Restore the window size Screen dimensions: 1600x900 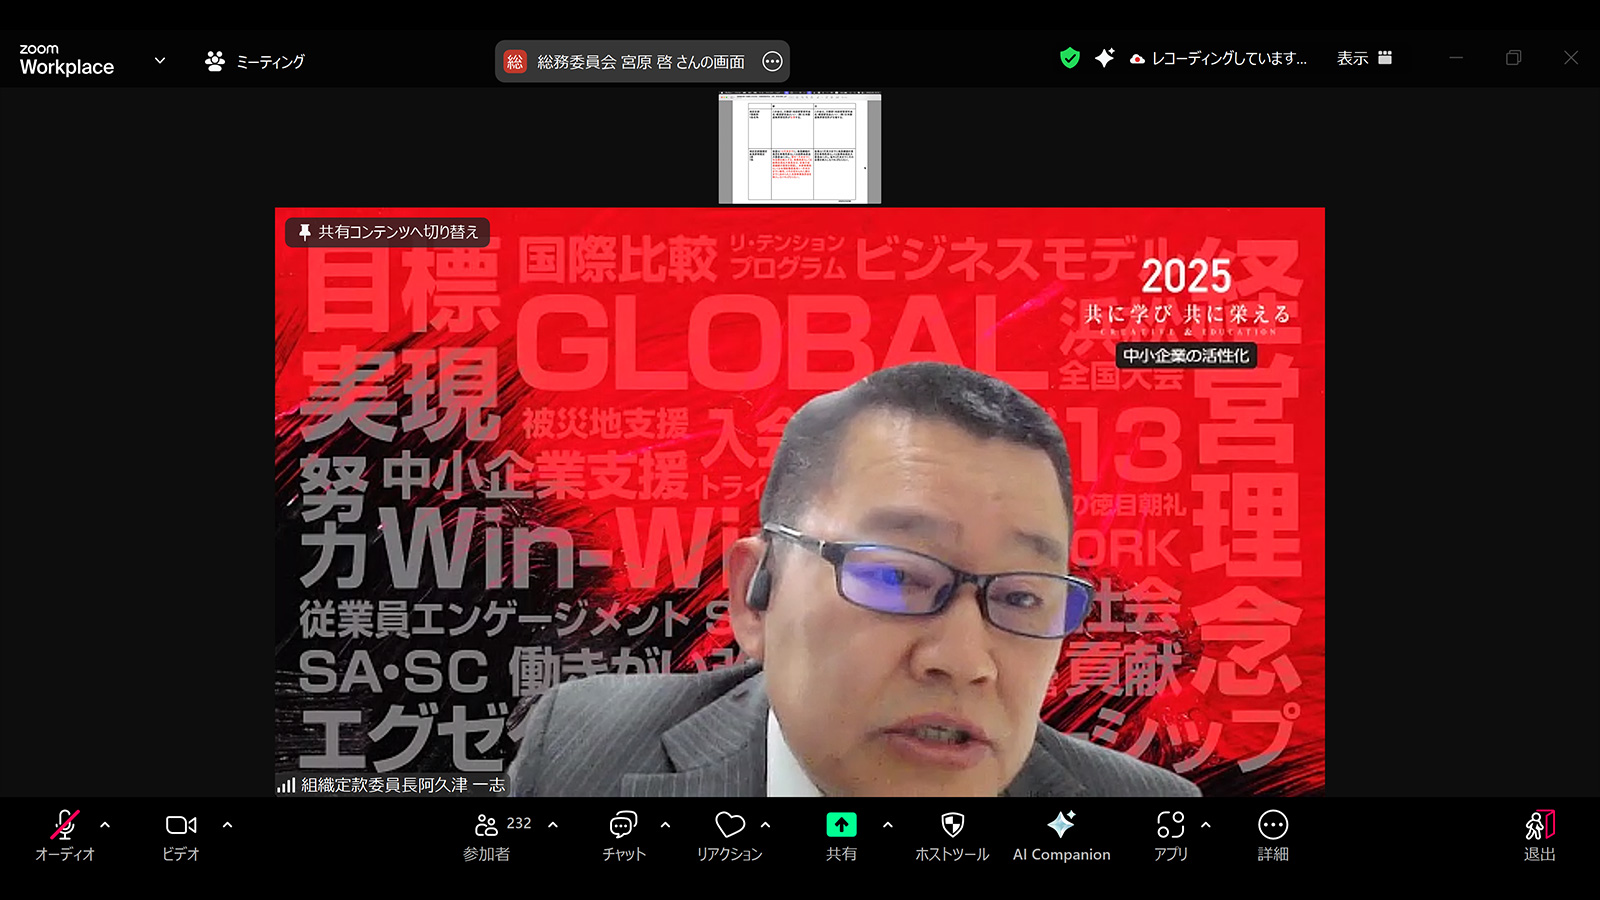(1513, 58)
